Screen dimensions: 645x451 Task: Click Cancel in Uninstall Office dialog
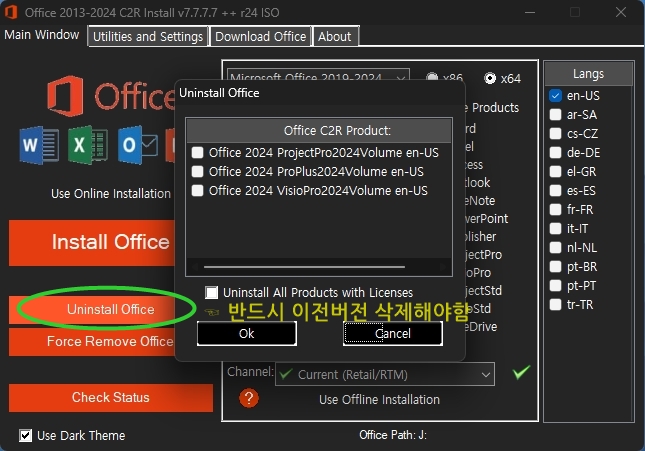(x=393, y=333)
